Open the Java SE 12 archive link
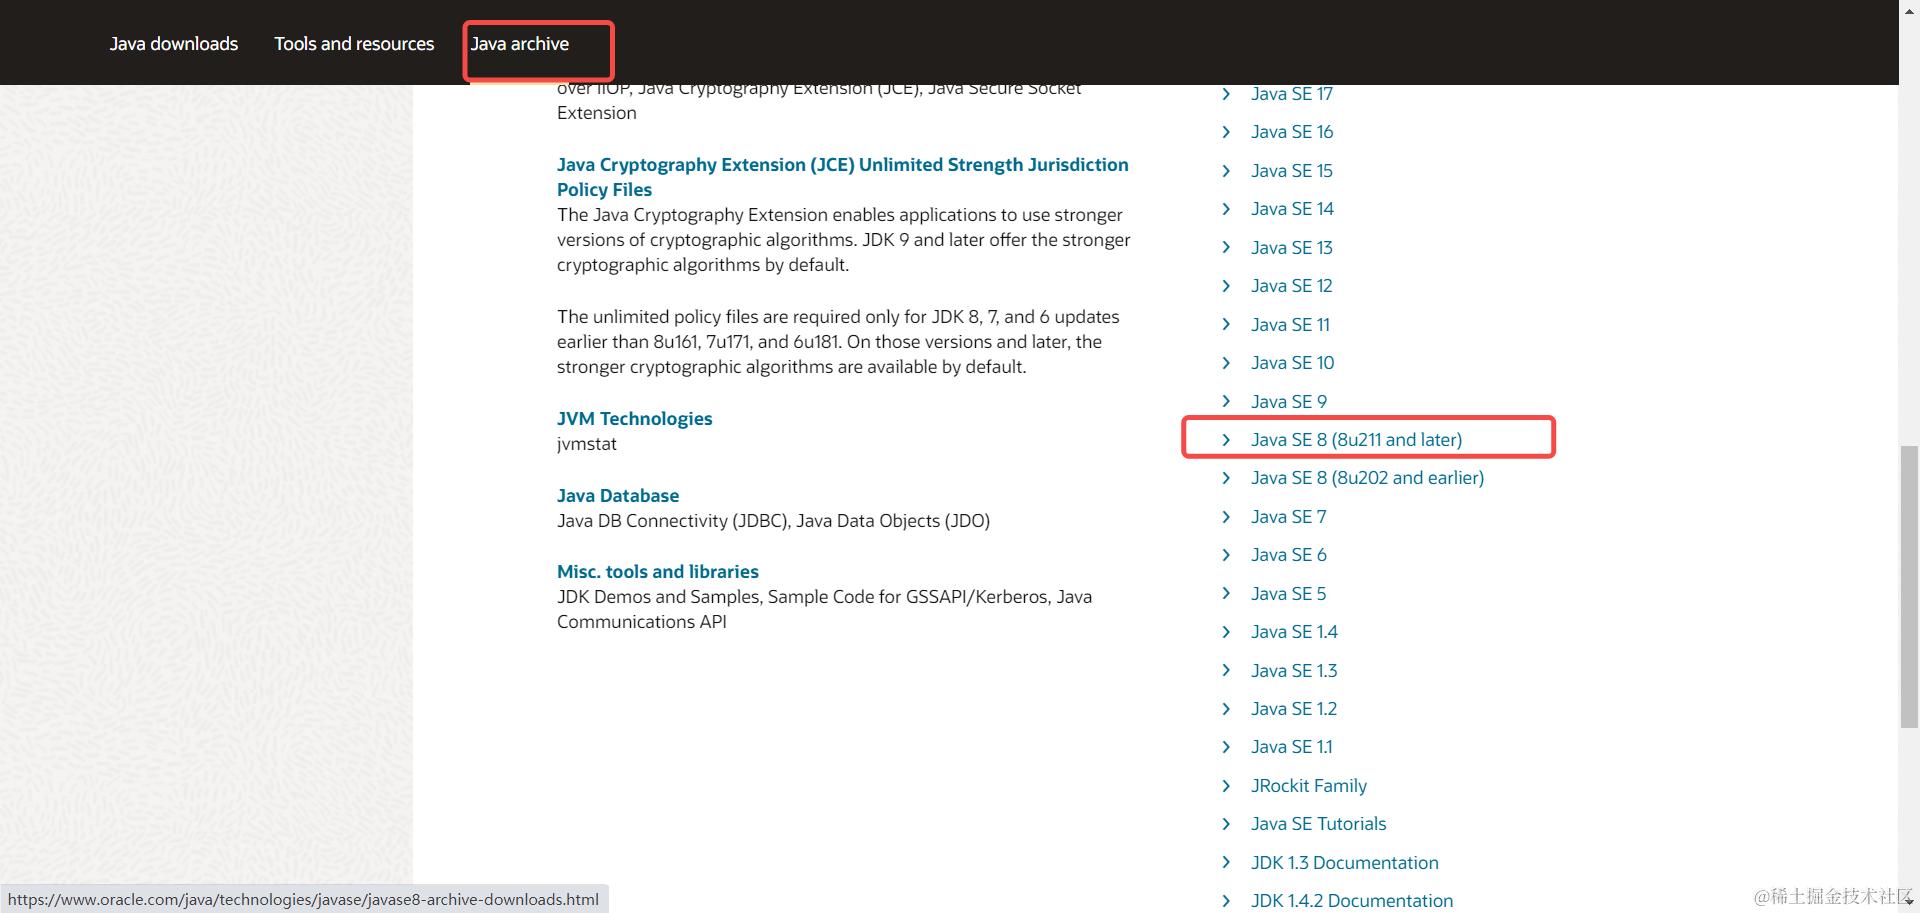Image resolution: width=1920 pixels, height=913 pixels. [1291, 286]
